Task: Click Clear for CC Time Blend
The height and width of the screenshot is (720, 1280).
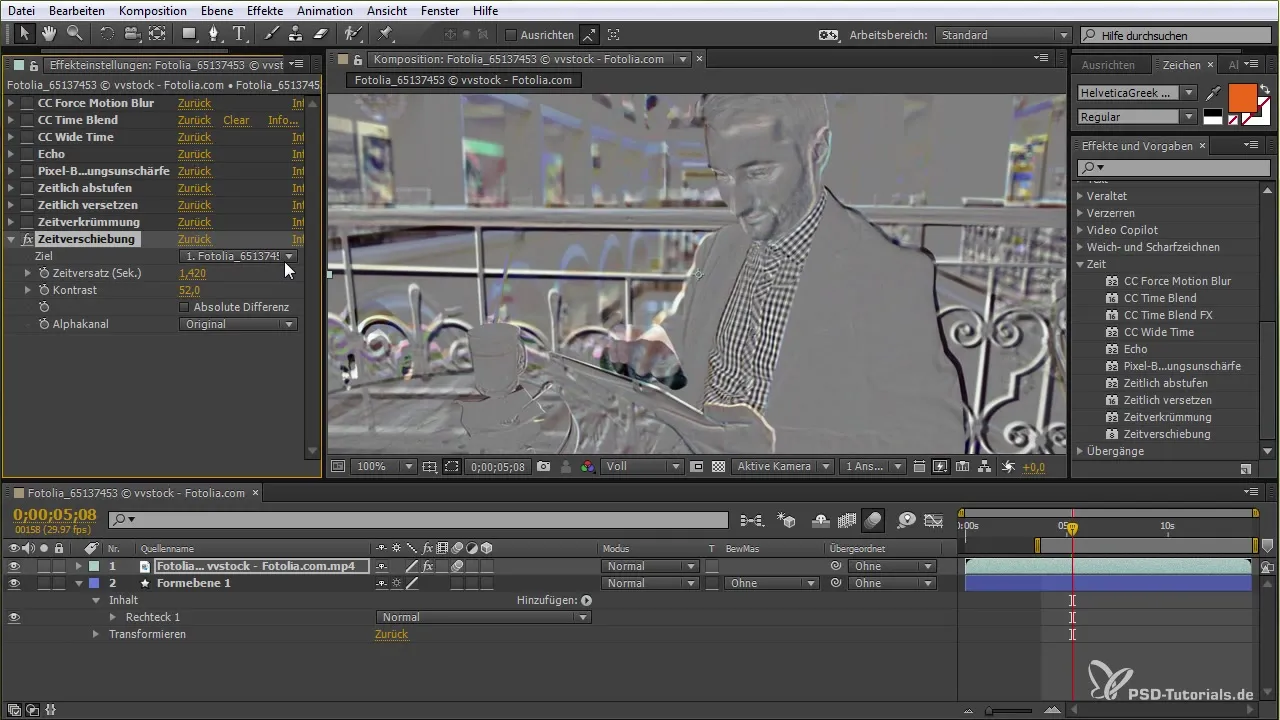Action: click(236, 120)
